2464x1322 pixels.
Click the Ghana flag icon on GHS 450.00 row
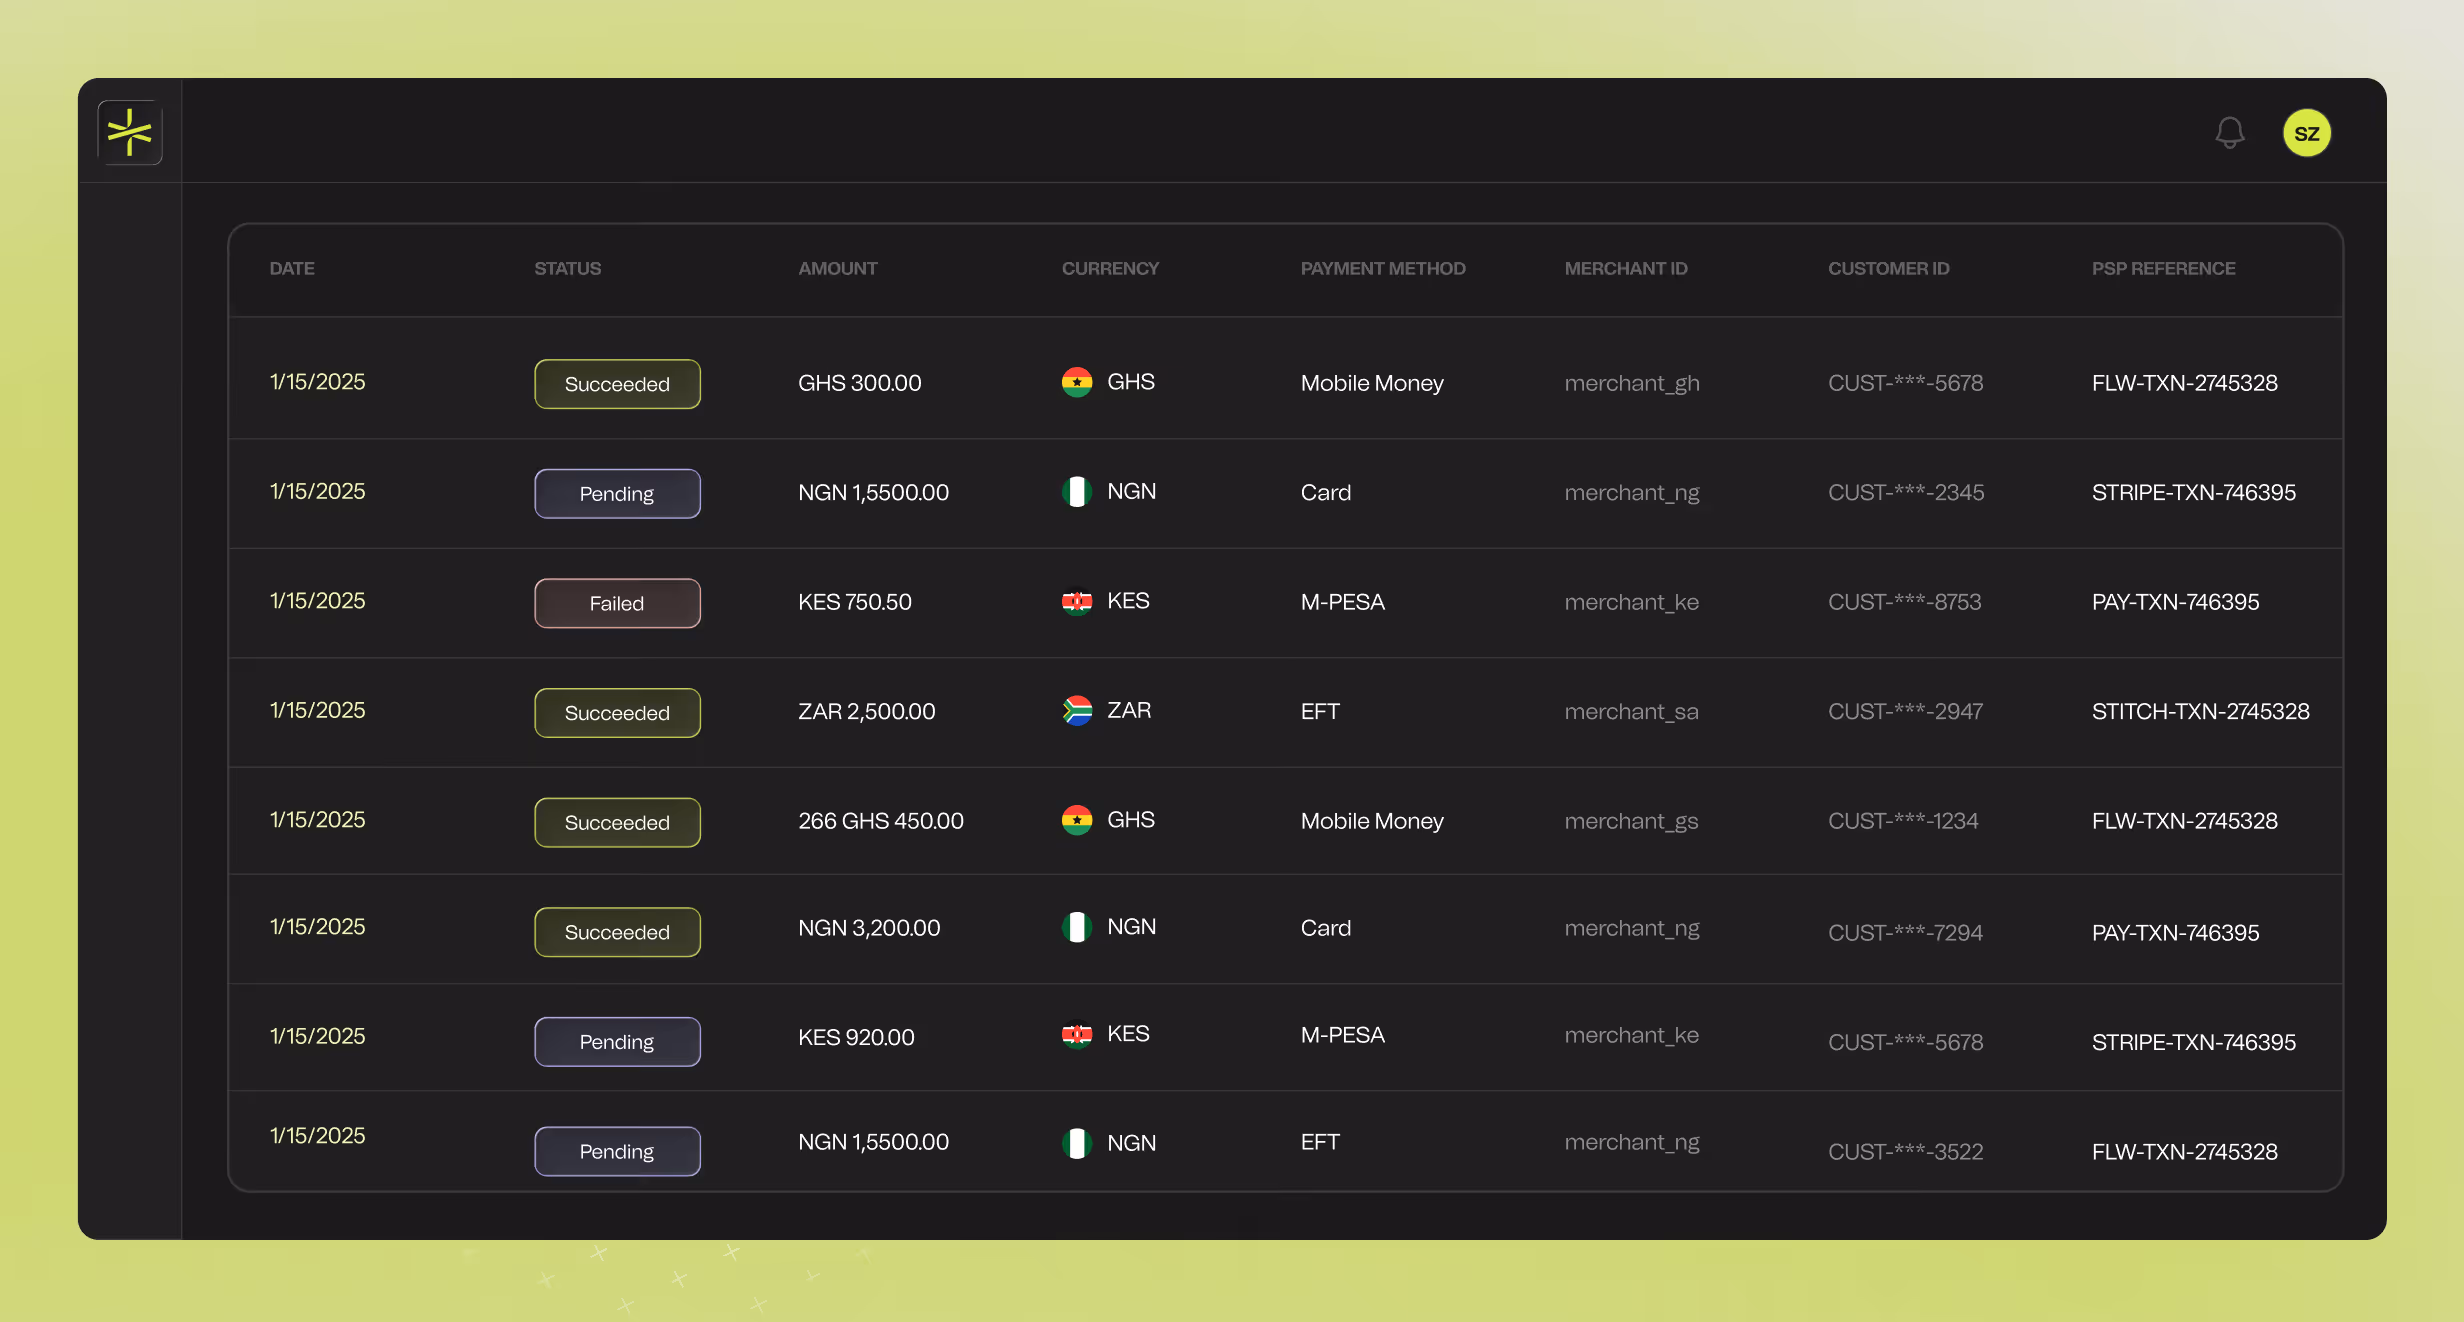1078,820
